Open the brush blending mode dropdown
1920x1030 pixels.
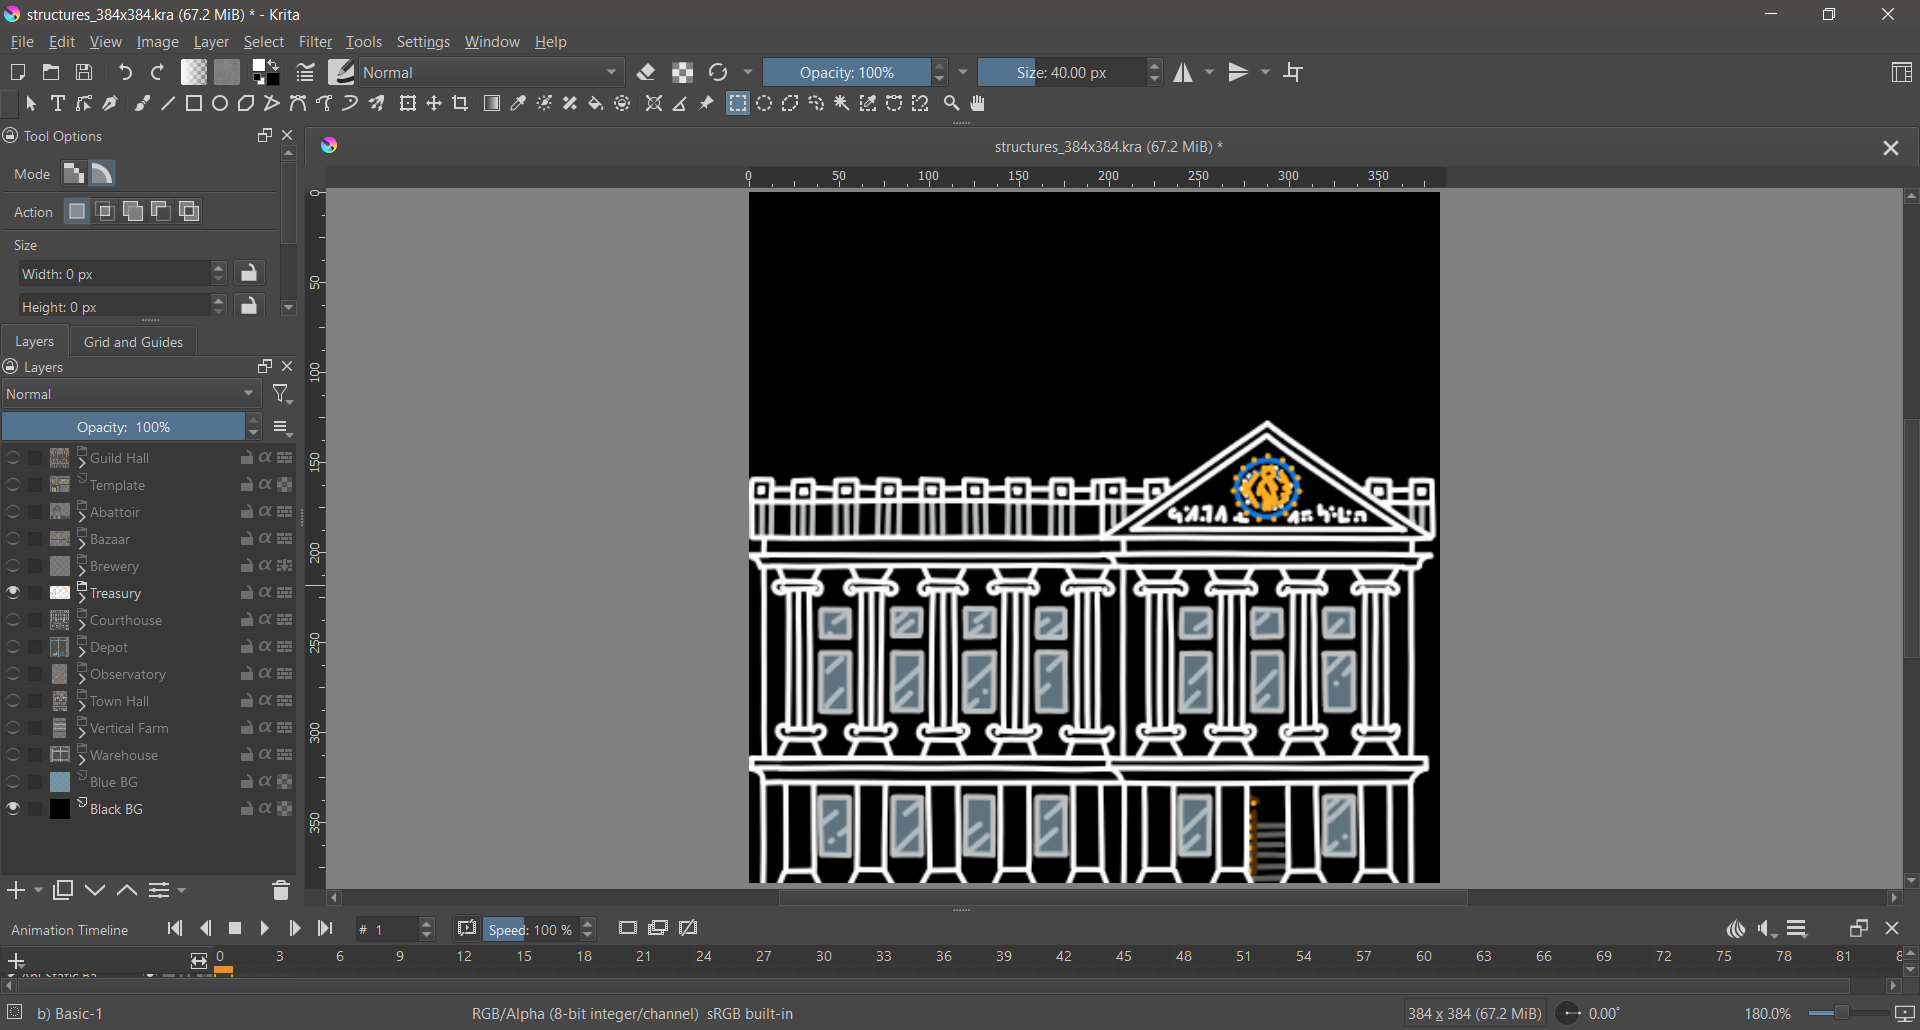point(491,73)
